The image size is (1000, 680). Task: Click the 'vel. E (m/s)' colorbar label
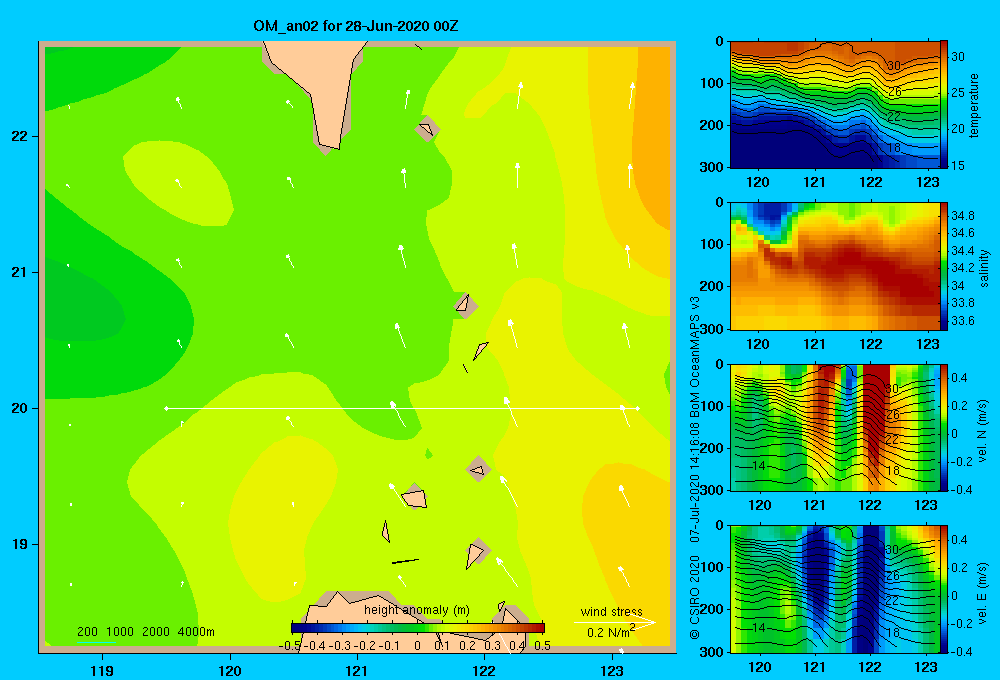pyautogui.click(x=983, y=593)
